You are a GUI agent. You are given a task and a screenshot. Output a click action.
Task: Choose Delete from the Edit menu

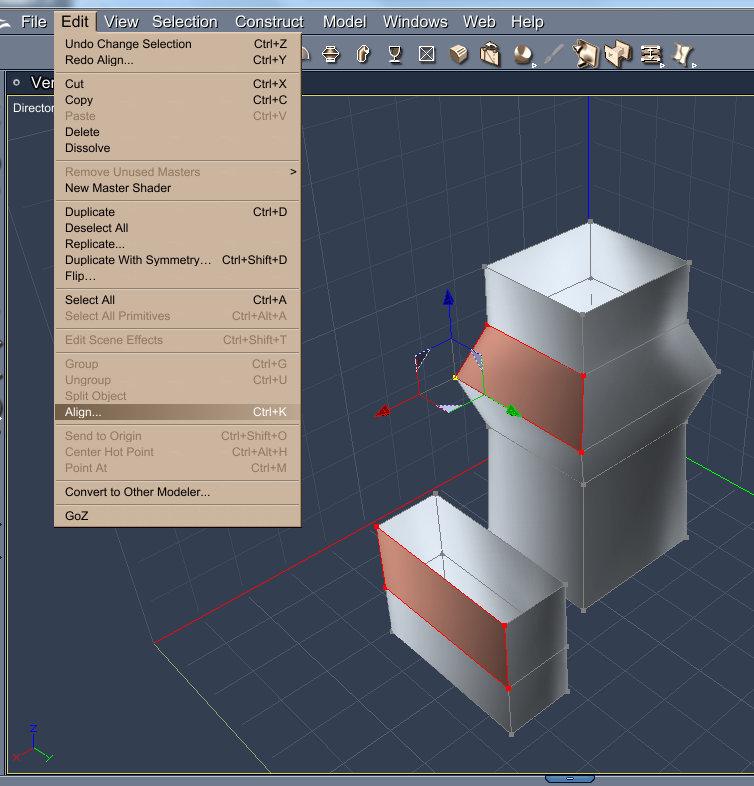point(177,132)
